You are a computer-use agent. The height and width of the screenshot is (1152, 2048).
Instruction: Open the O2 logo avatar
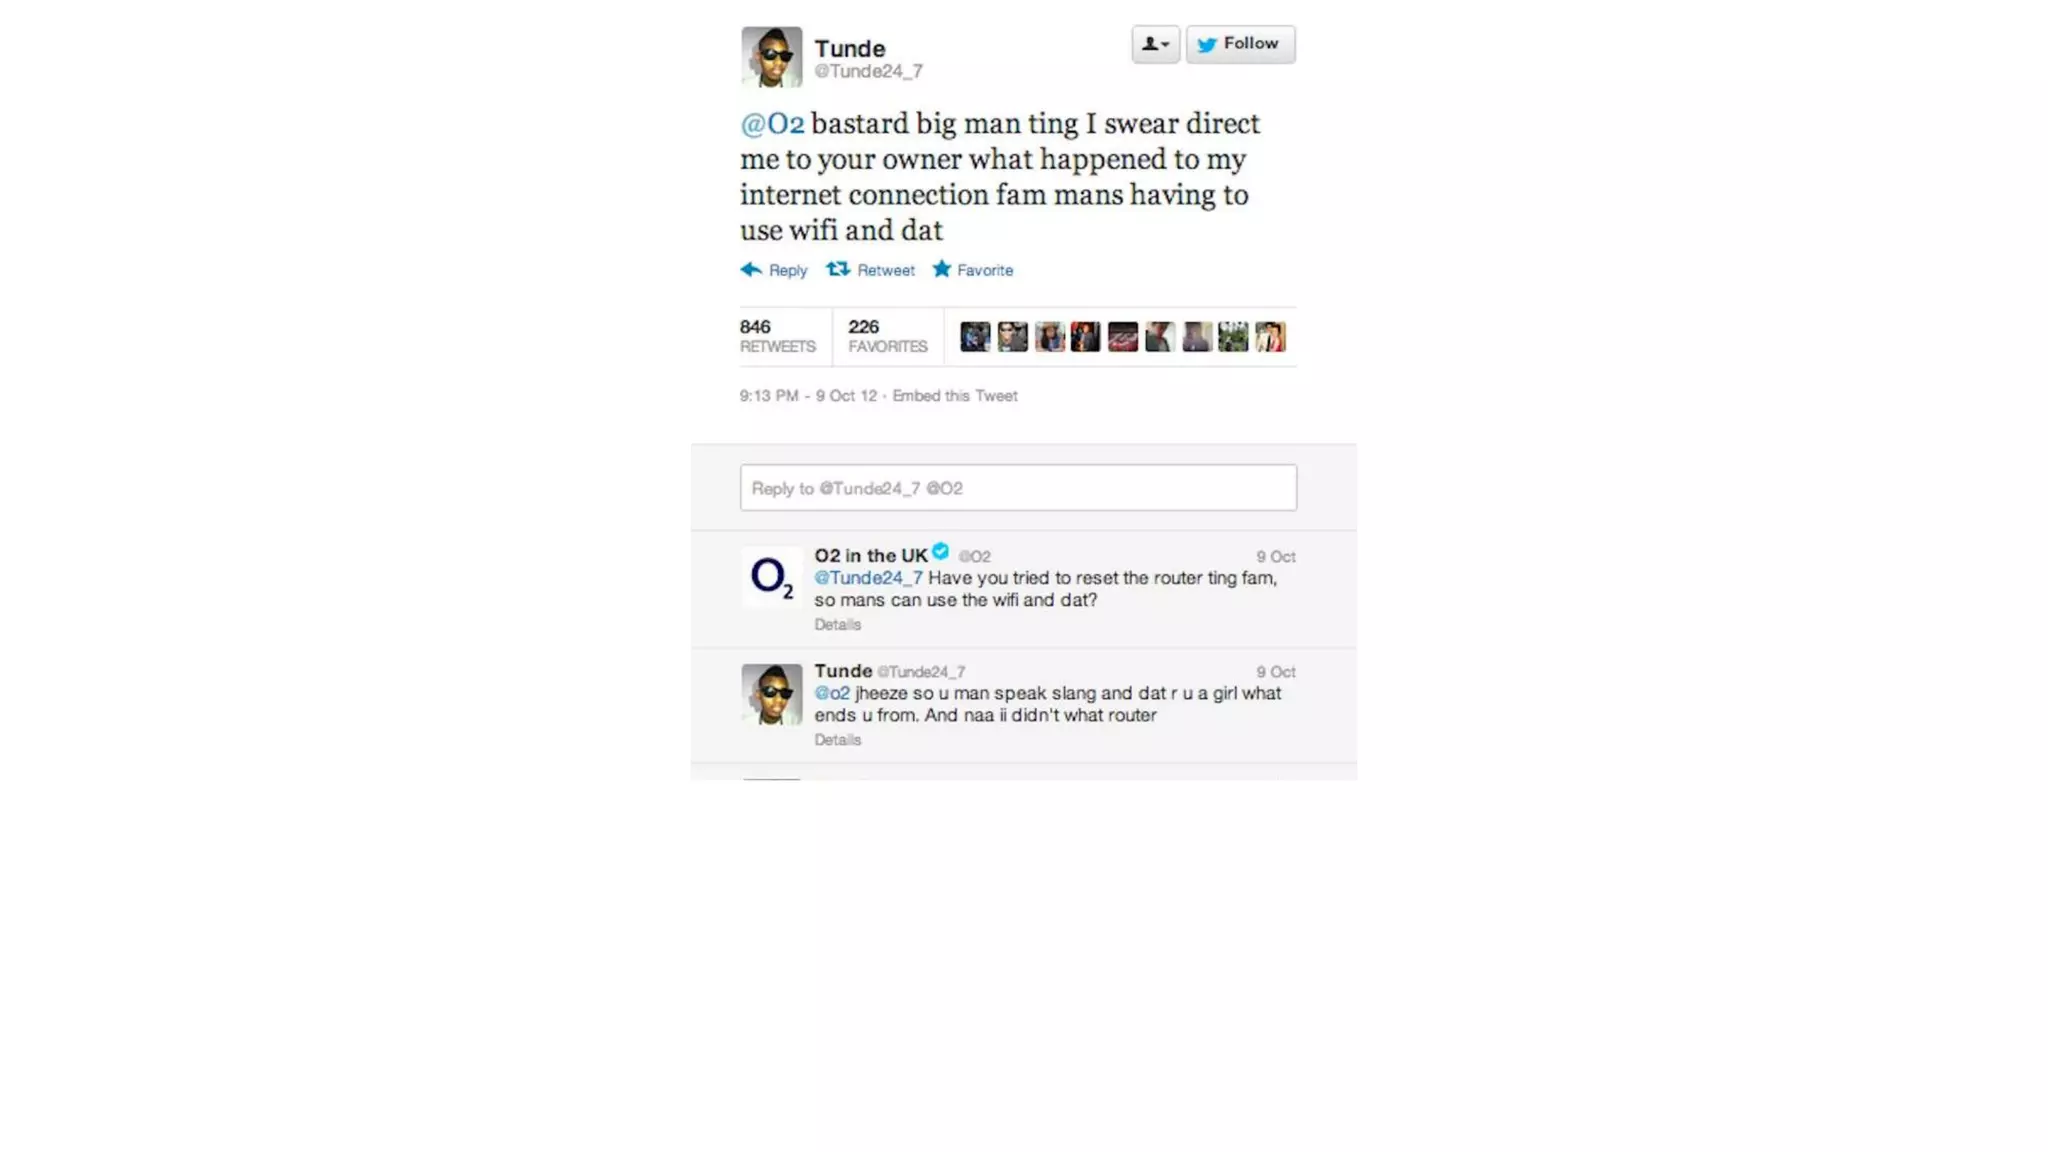(x=771, y=577)
